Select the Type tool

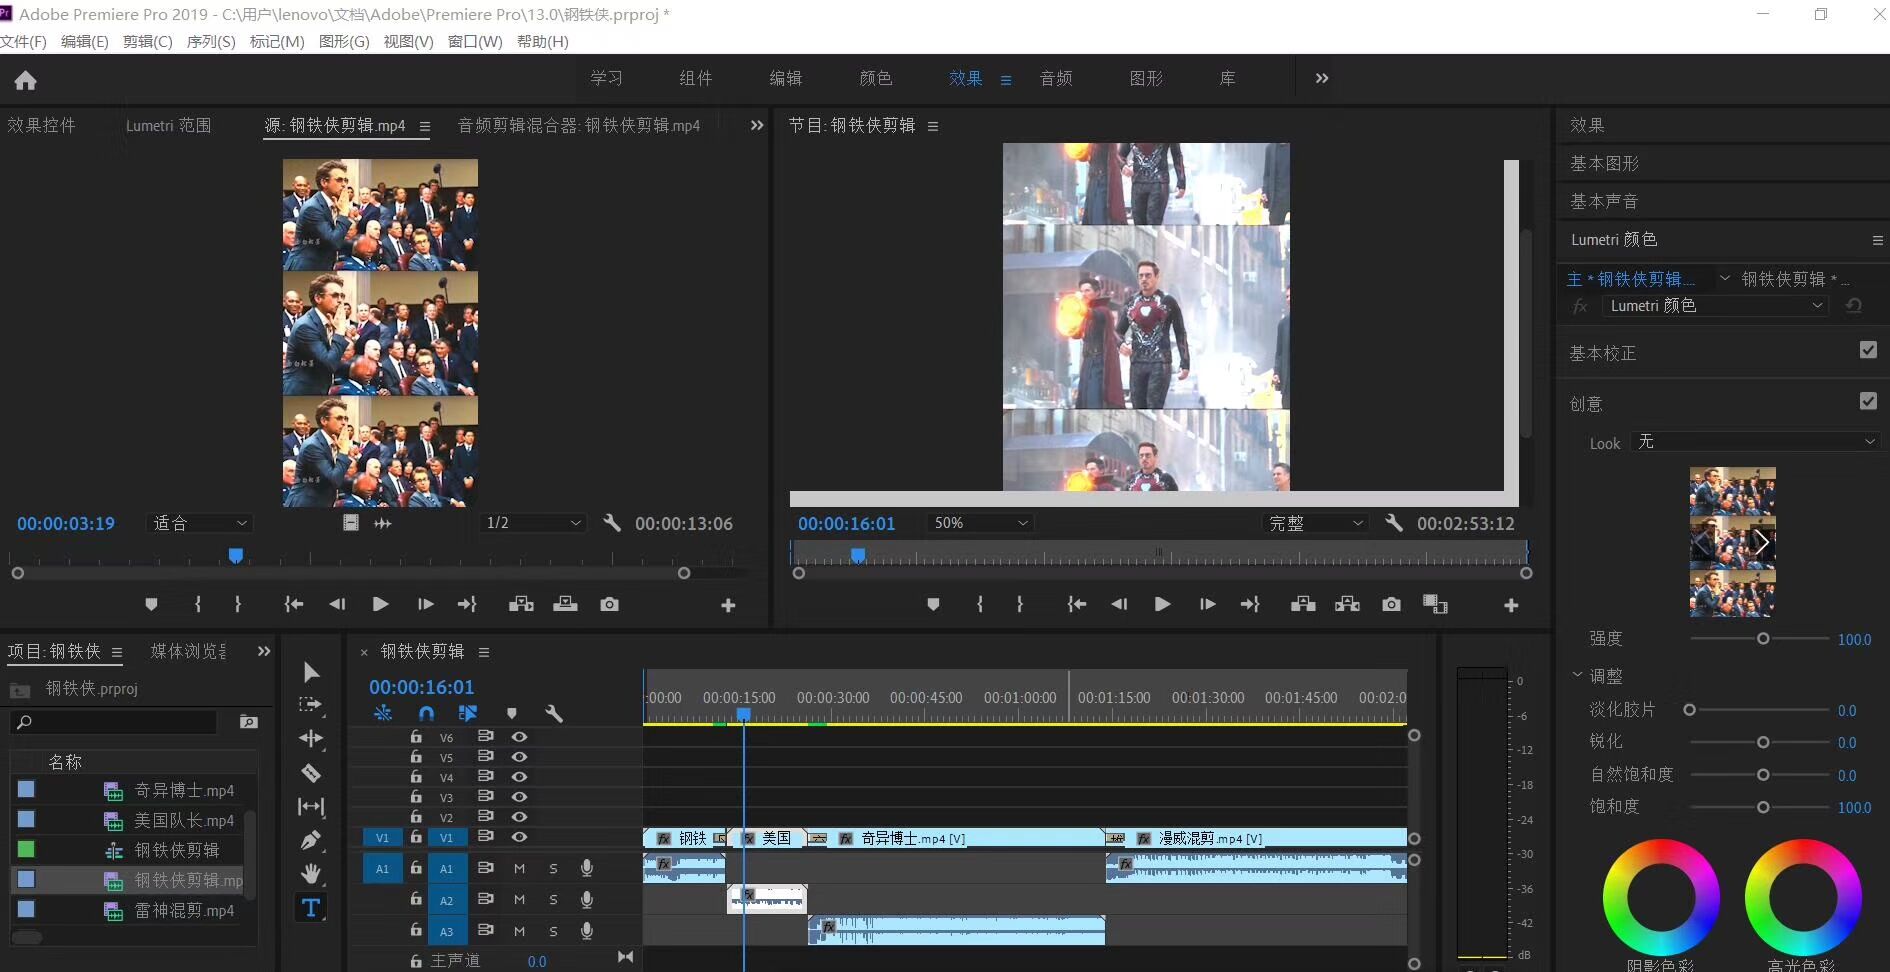pos(311,908)
